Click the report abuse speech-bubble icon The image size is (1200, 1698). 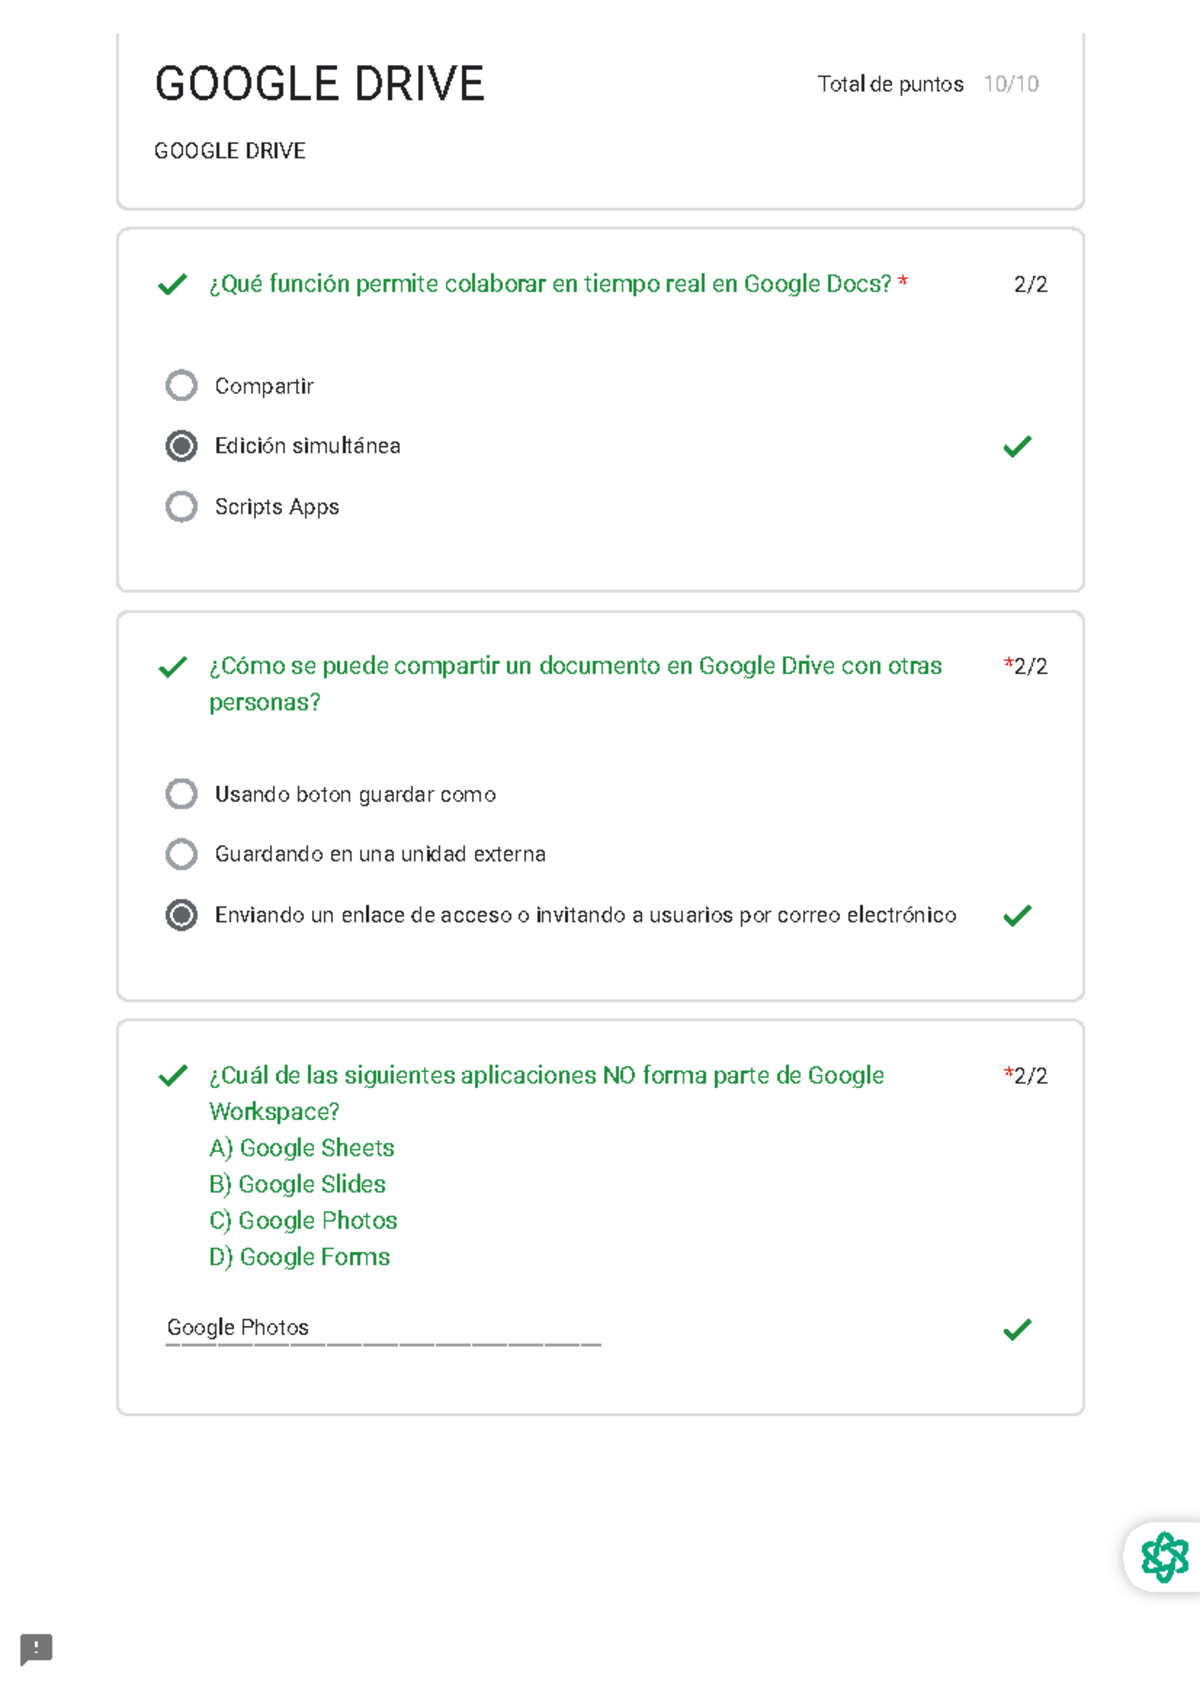point(38,1650)
